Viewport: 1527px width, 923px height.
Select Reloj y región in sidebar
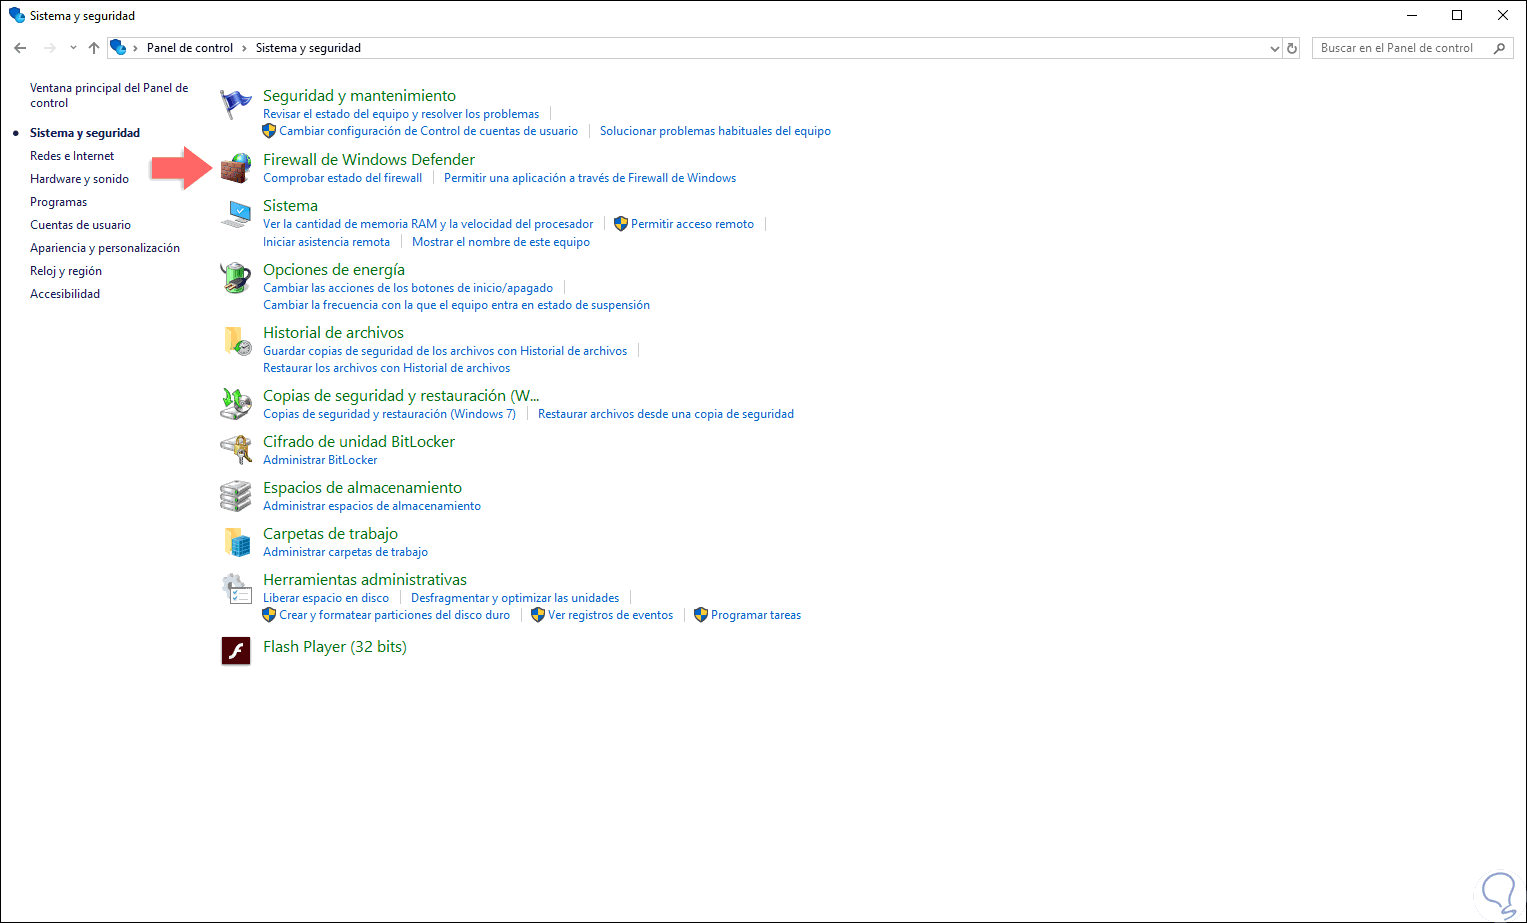(66, 271)
